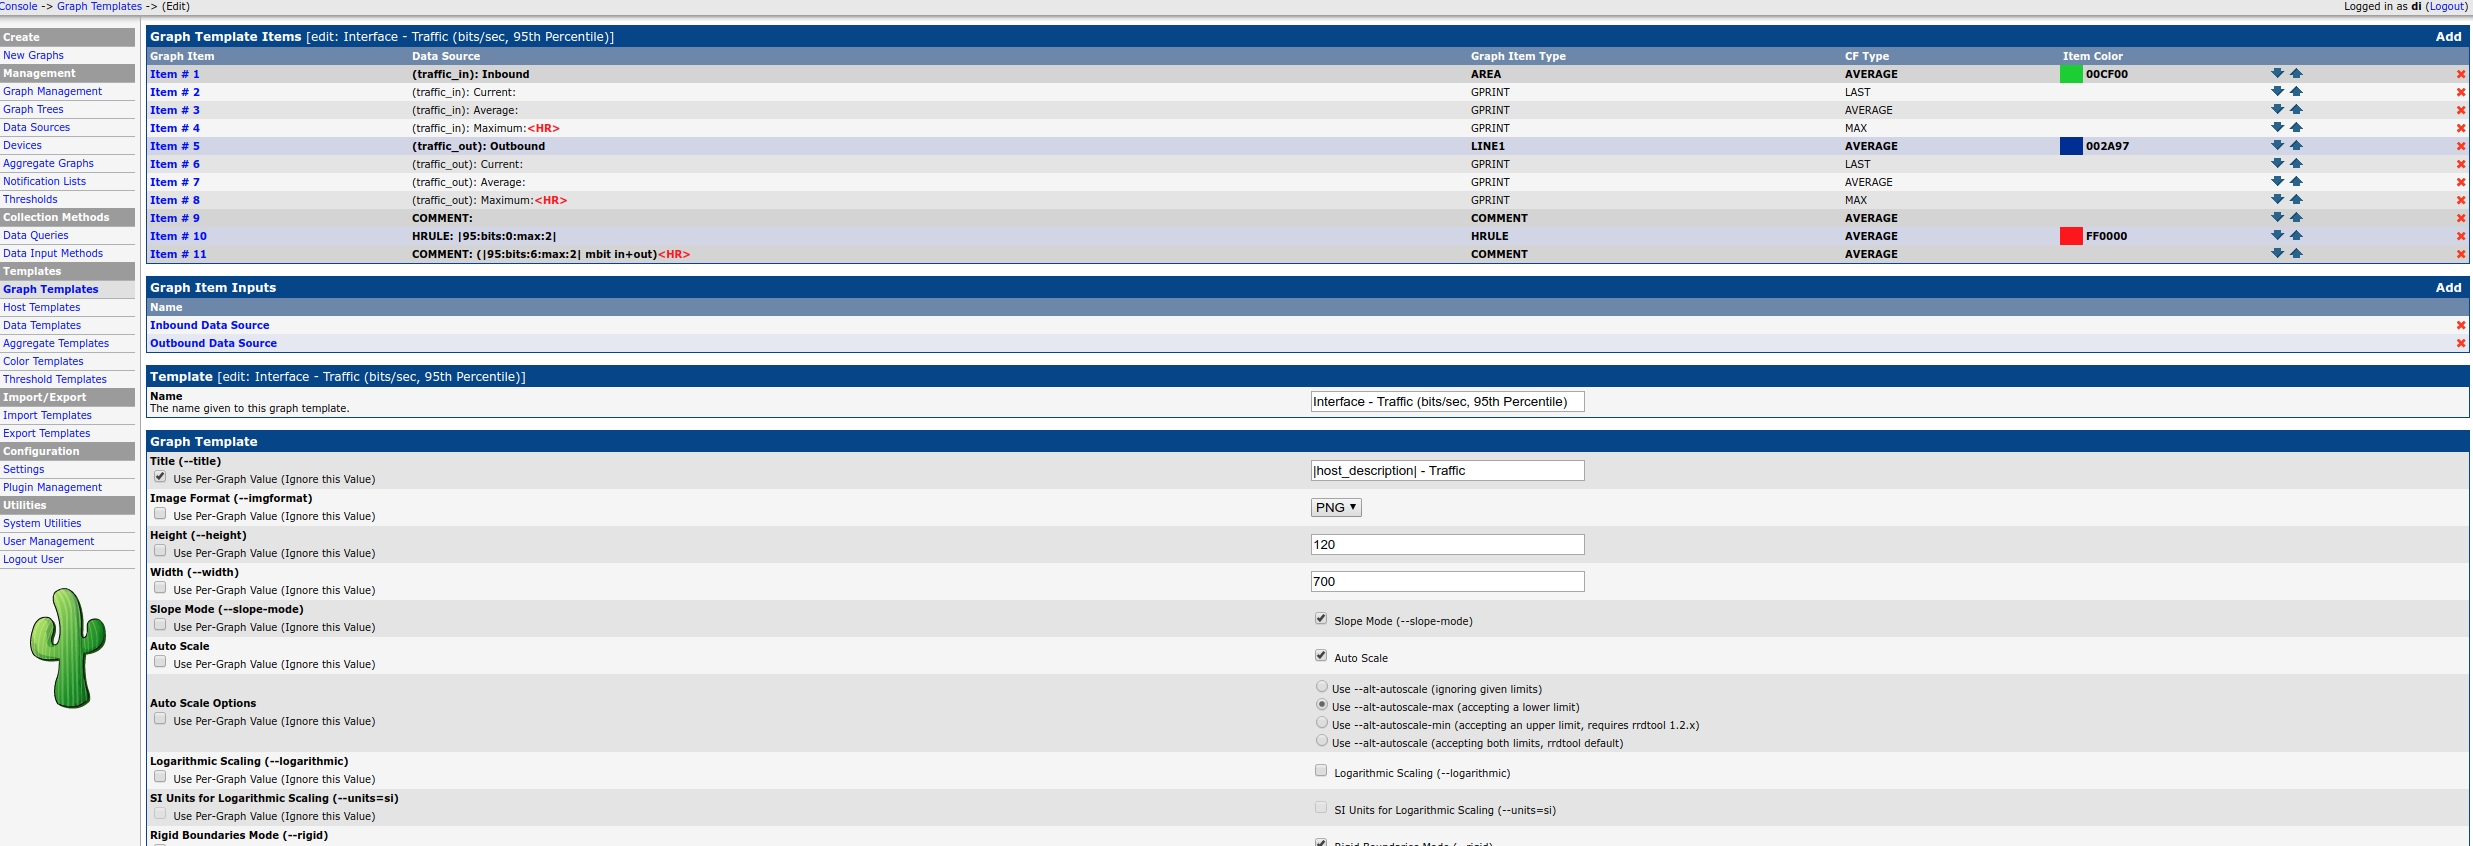Move Item # 6 down with arrow icon
Image resolution: width=2473 pixels, height=846 pixels.
(x=2277, y=163)
